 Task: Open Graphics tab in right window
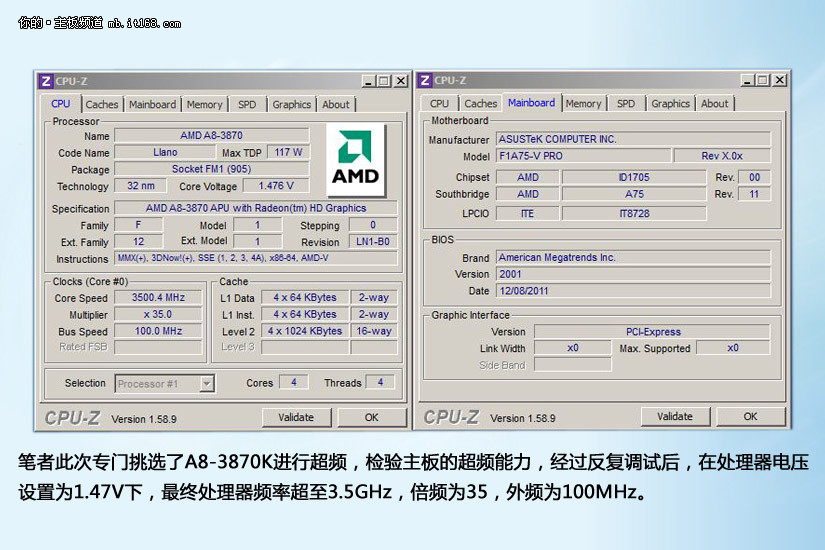click(670, 104)
